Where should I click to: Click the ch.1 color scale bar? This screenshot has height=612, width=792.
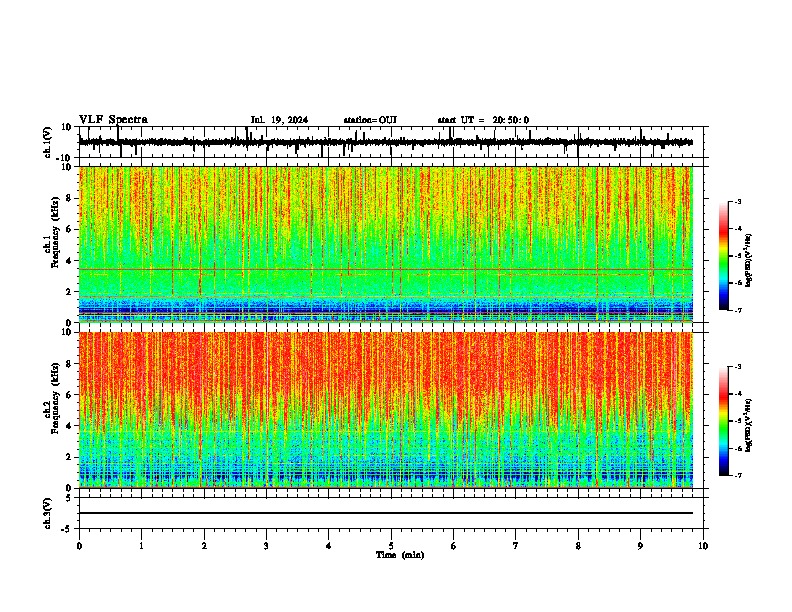pyautogui.click(x=724, y=256)
